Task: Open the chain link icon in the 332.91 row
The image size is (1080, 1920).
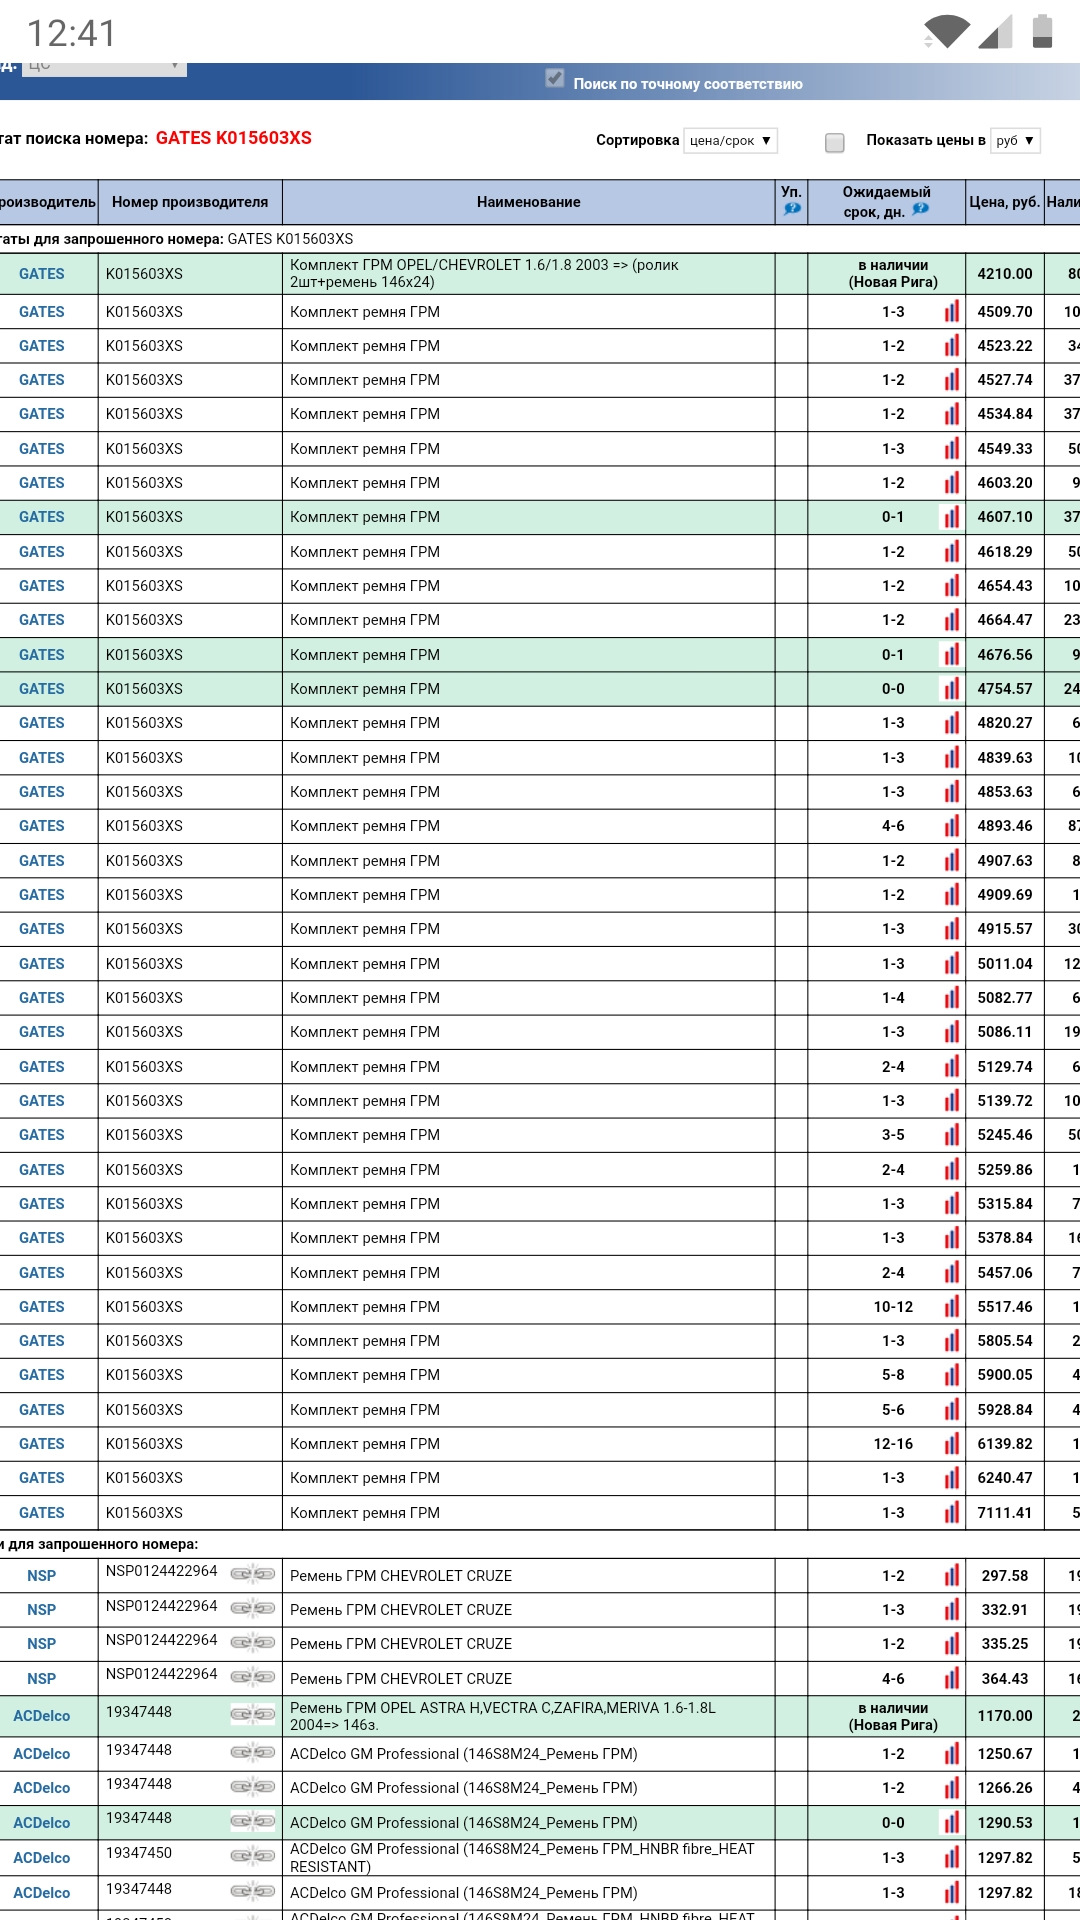Action: click(253, 1608)
